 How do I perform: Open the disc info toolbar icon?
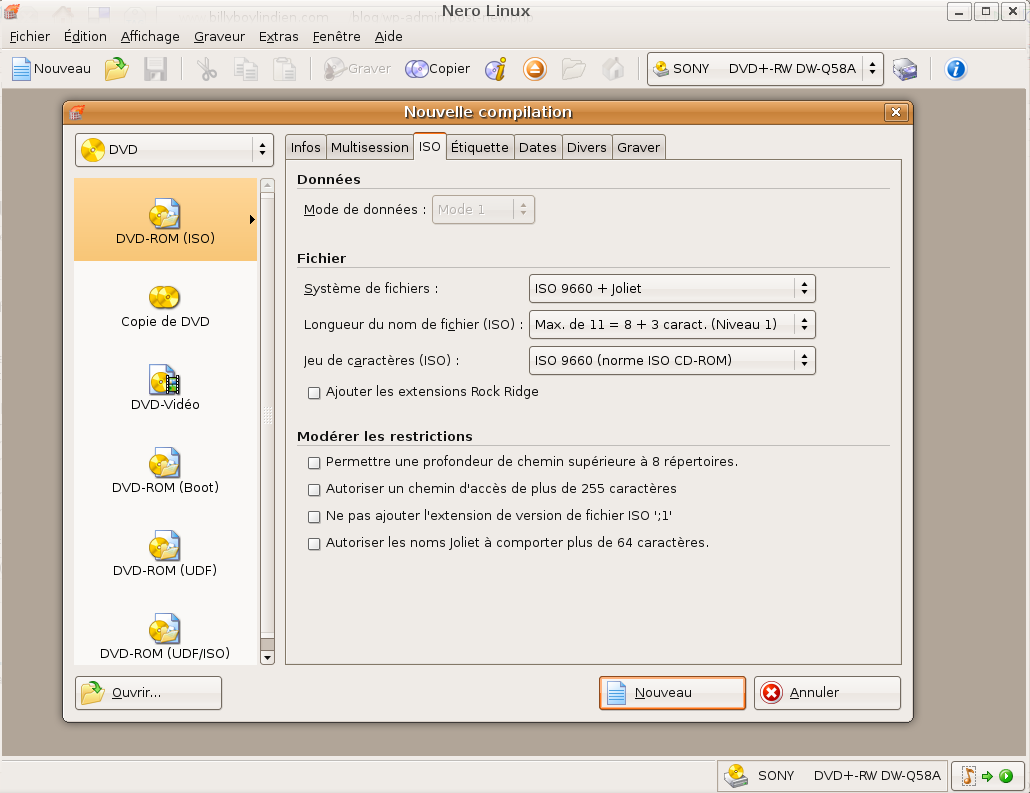[x=496, y=69]
